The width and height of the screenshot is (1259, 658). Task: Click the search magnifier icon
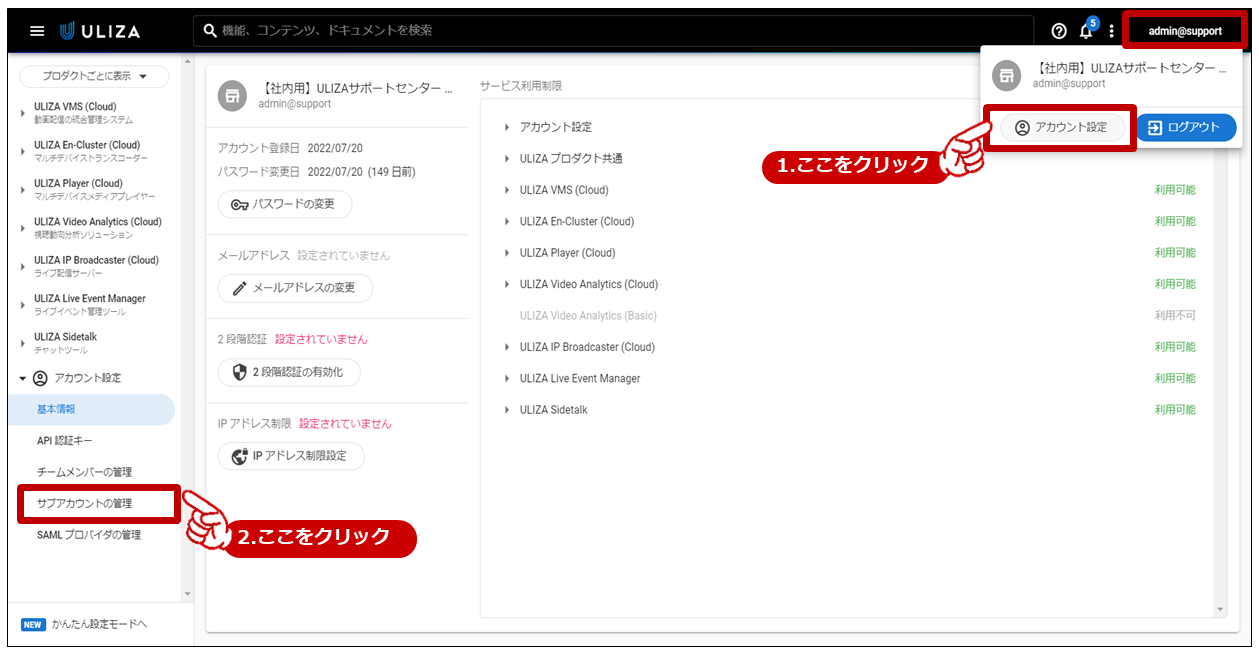210,31
